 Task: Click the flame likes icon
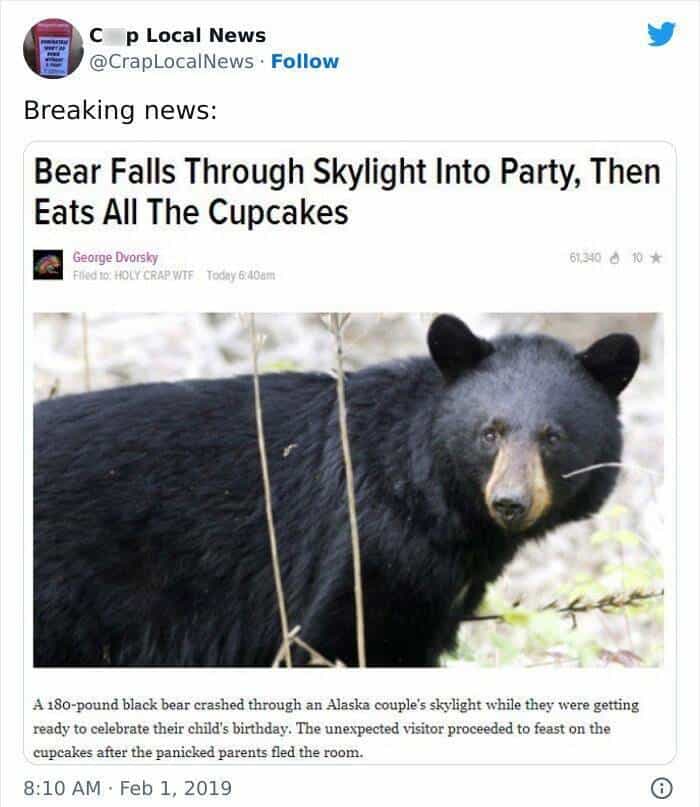615,258
